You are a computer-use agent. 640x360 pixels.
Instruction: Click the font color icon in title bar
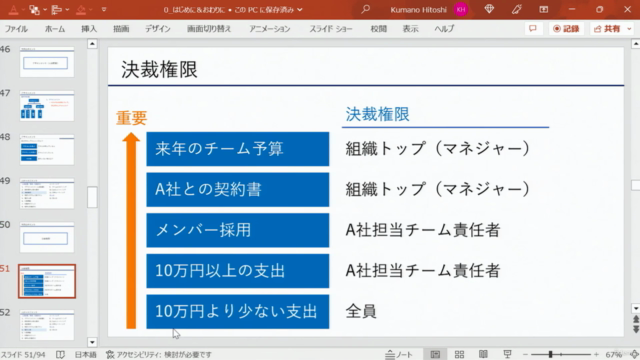point(13,9)
